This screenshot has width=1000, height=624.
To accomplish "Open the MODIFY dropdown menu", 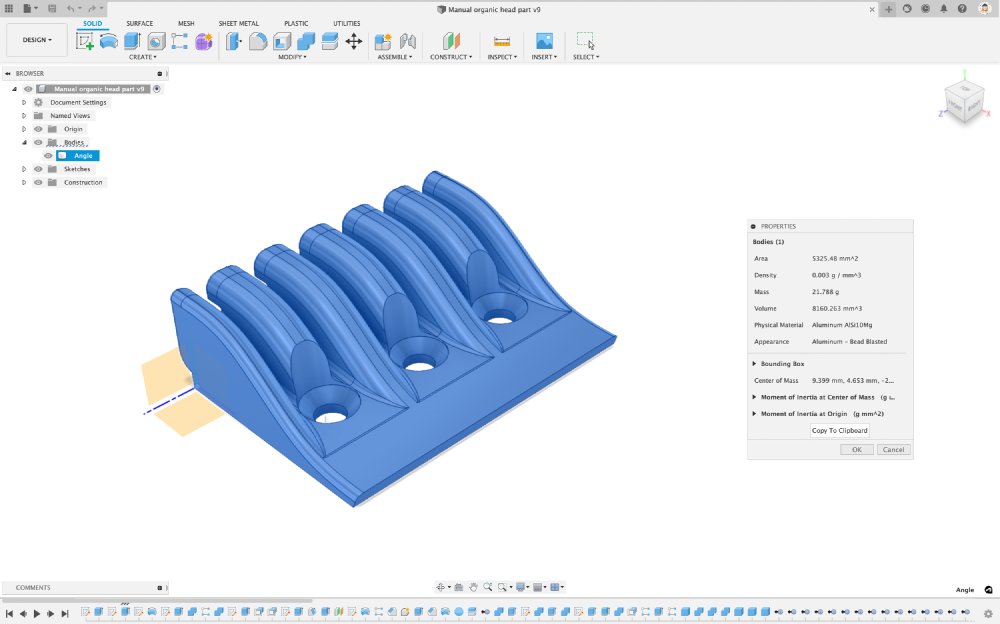I will (292, 57).
